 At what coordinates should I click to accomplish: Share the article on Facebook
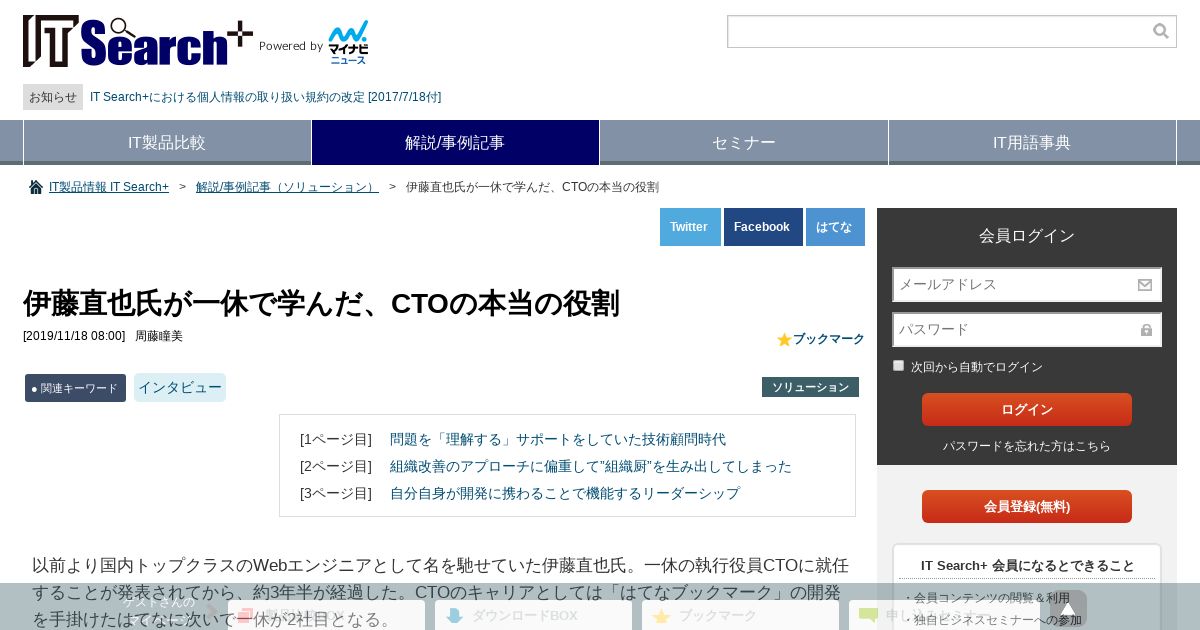coord(763,227)
